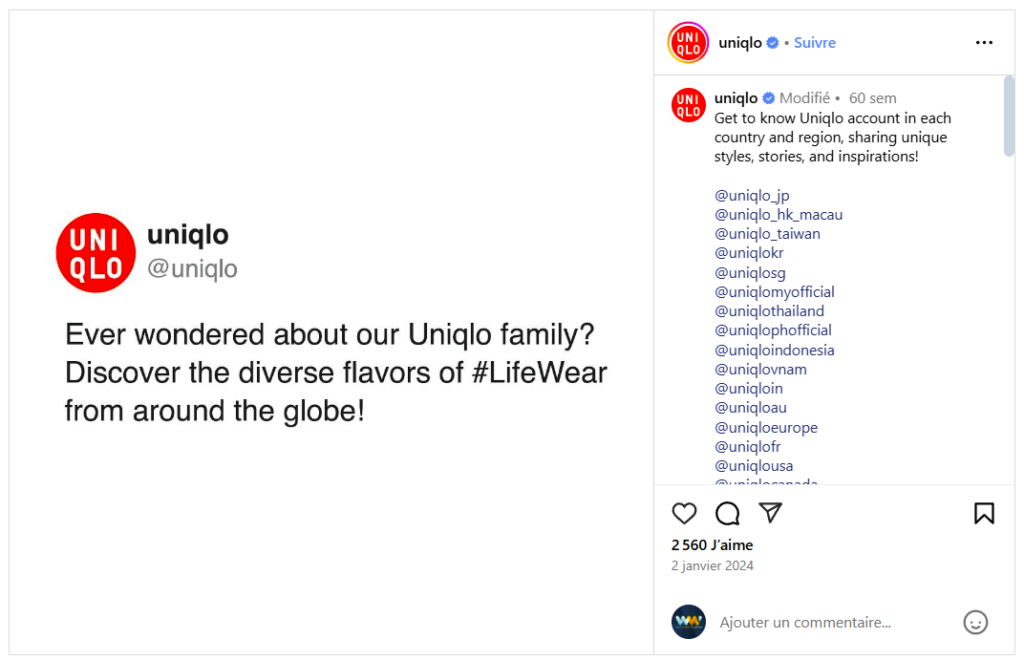The height and width of the screenshot is (660, 1024).
Task: Open the three-dots more options menu
Action: 984,43
